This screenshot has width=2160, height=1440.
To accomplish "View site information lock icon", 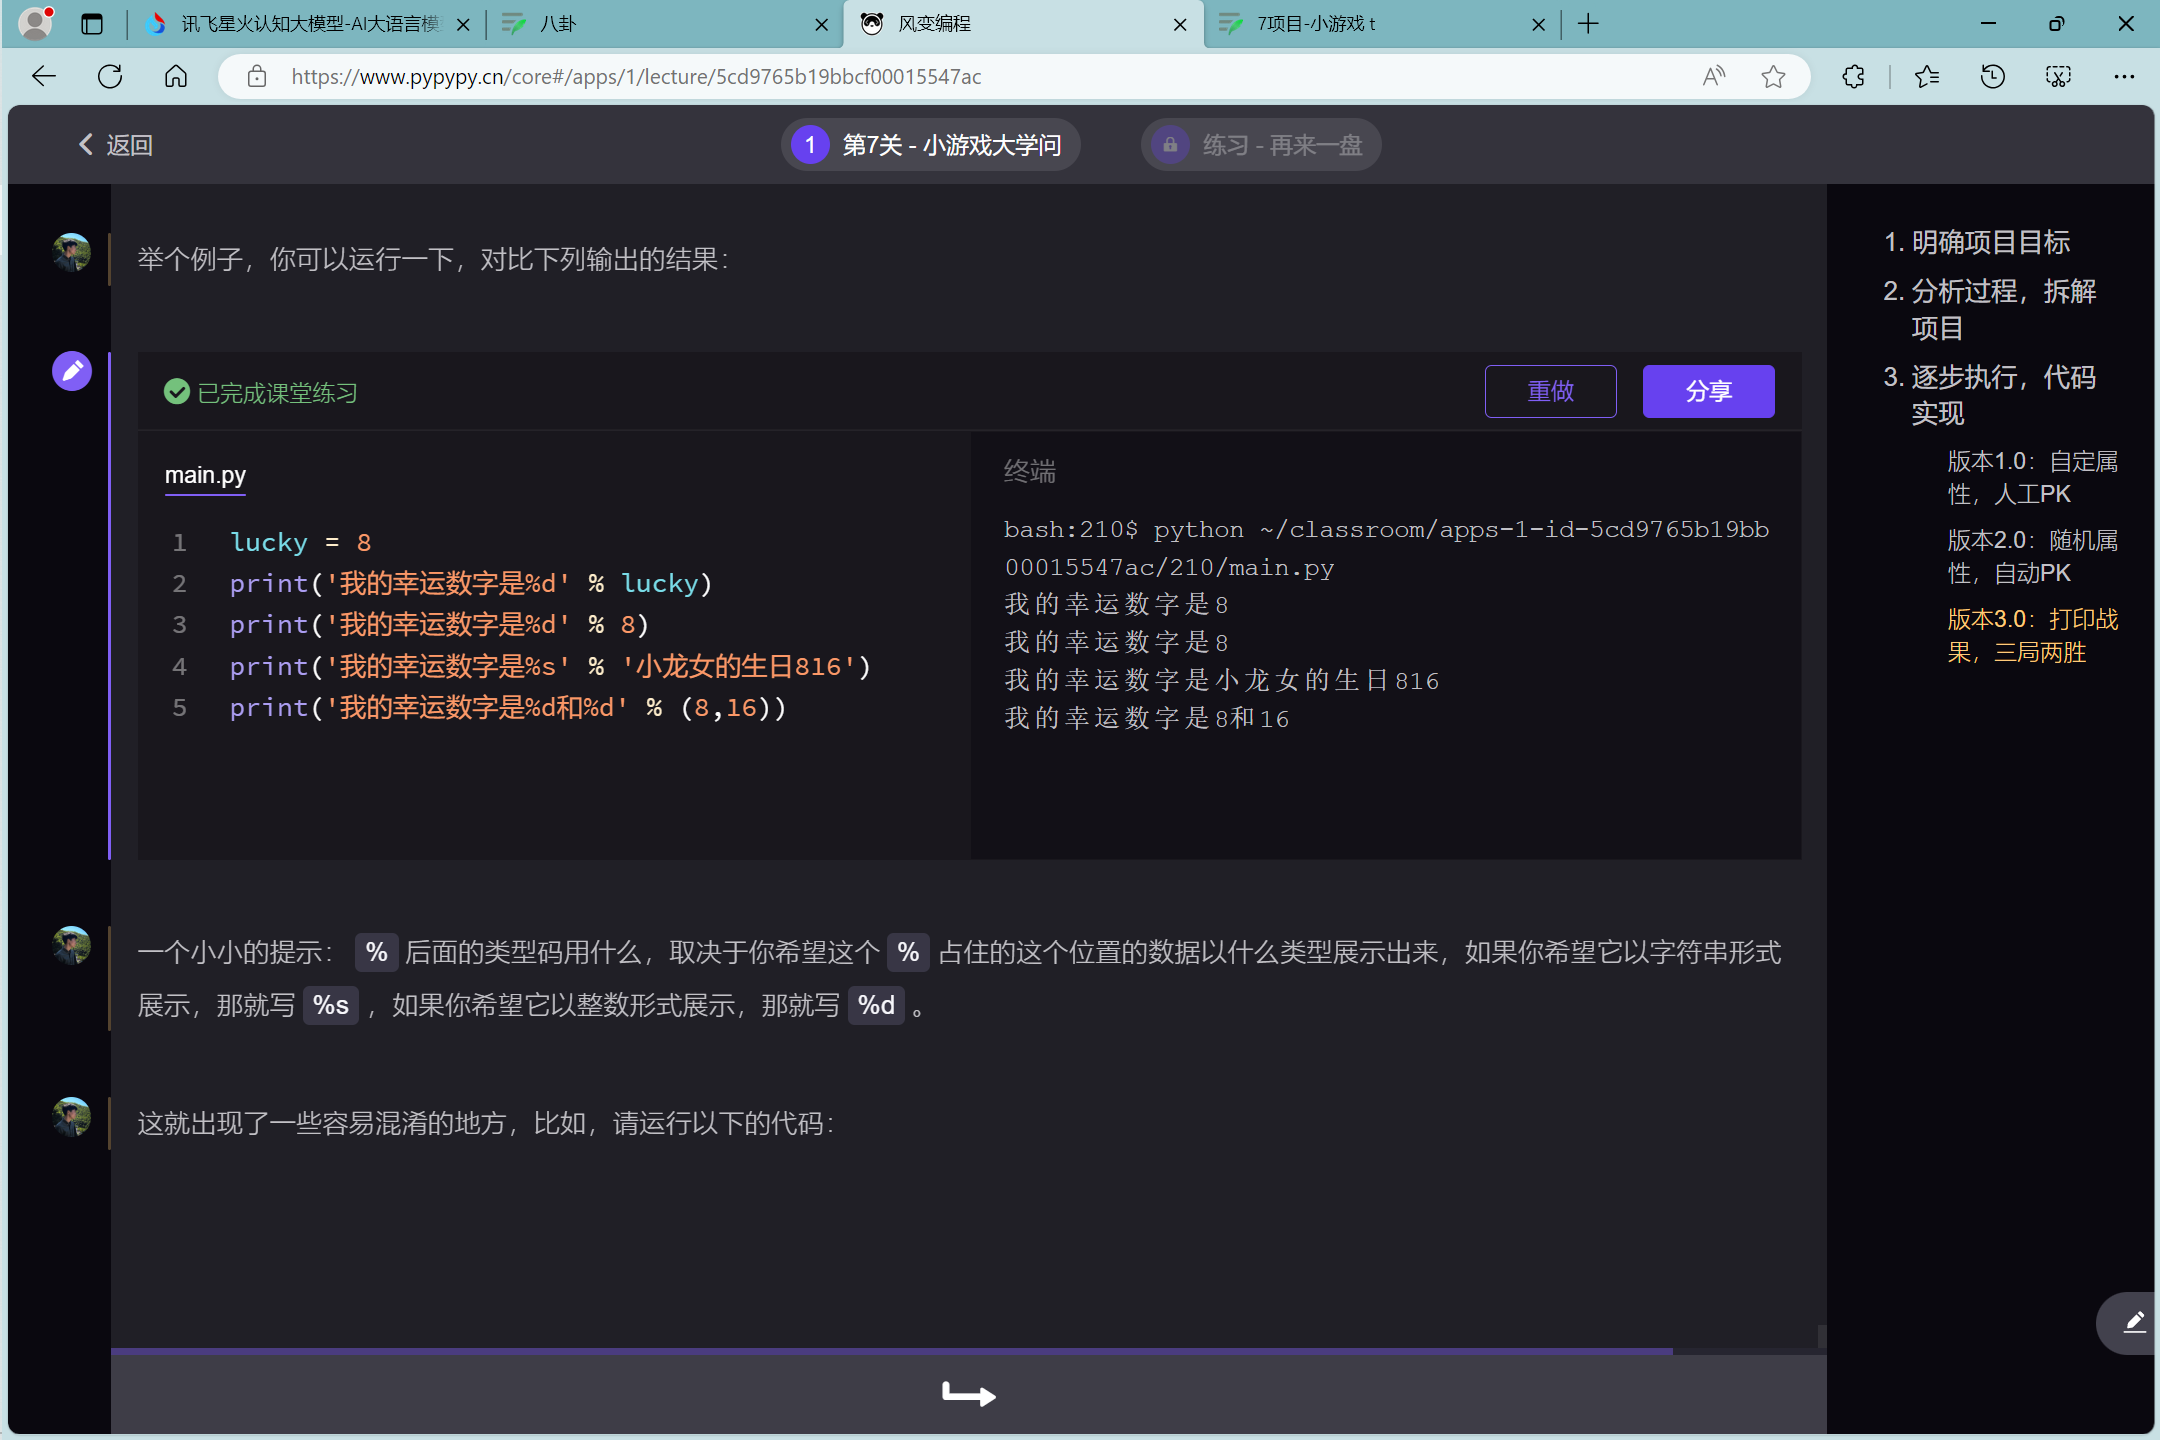I will (257, 76).
